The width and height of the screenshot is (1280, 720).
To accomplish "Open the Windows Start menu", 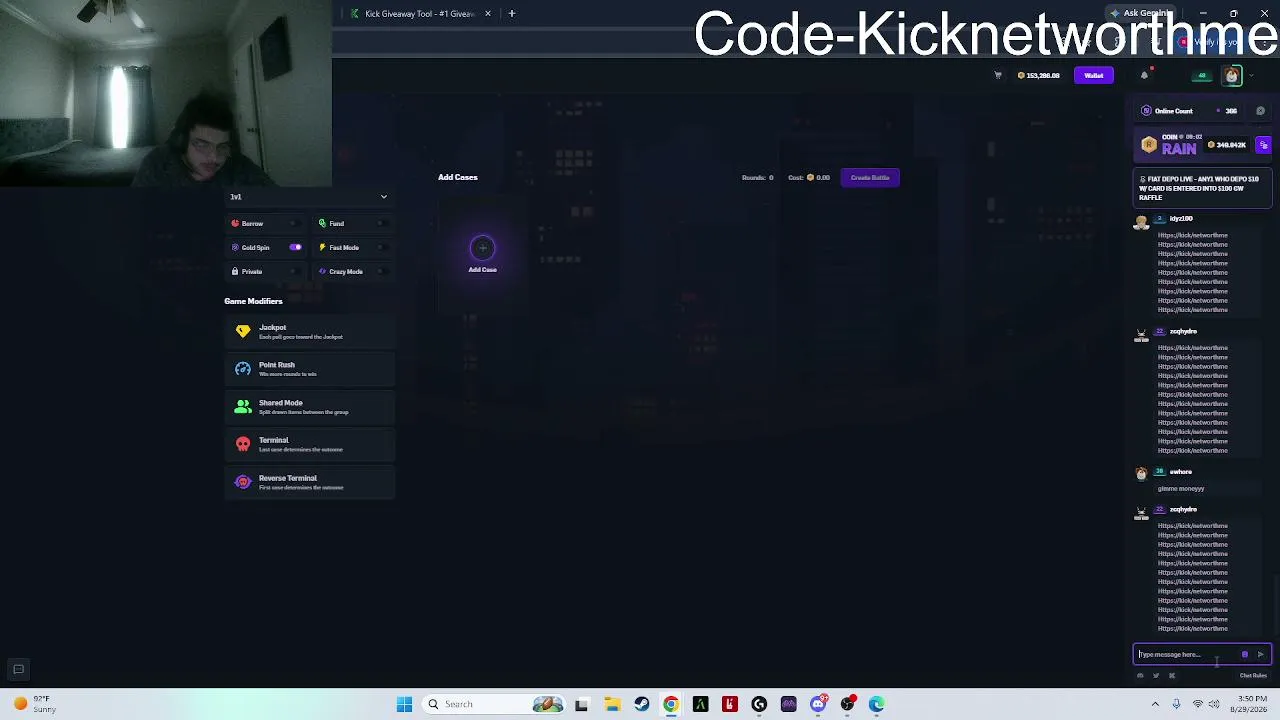I will pyautogui.click(x=404, y=704).
